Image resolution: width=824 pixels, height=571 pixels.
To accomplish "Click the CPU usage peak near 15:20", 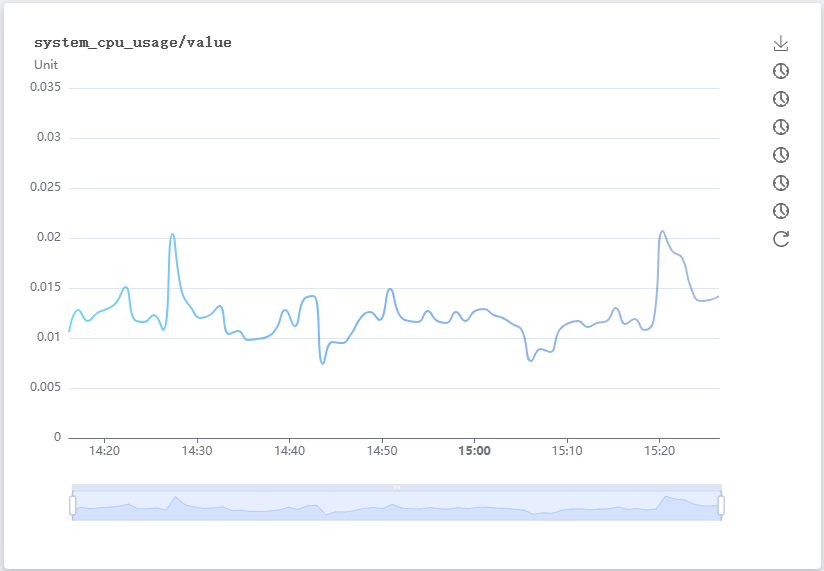I will (x=662, y=232).
